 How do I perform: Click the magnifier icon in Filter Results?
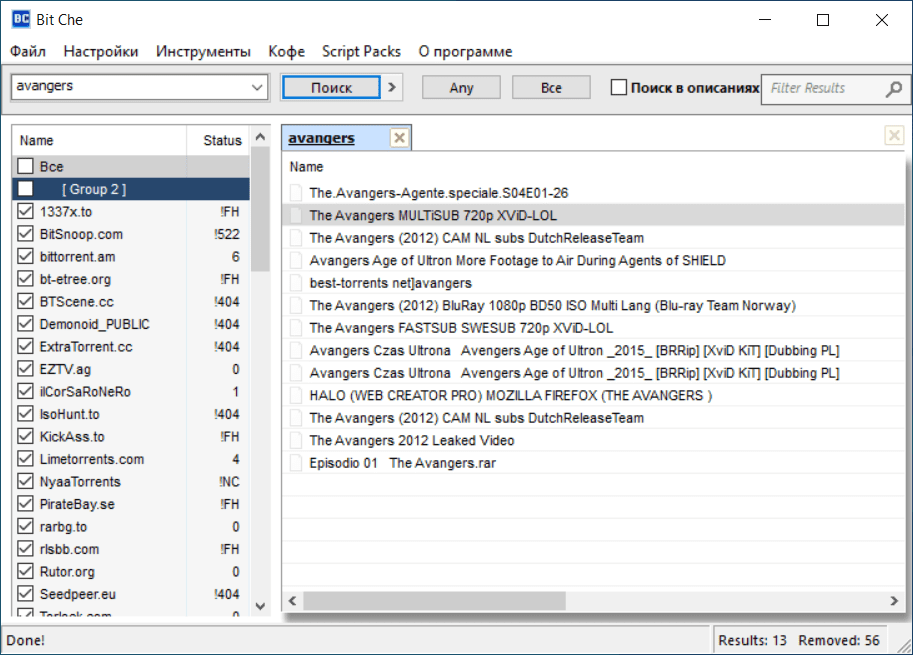893,88
